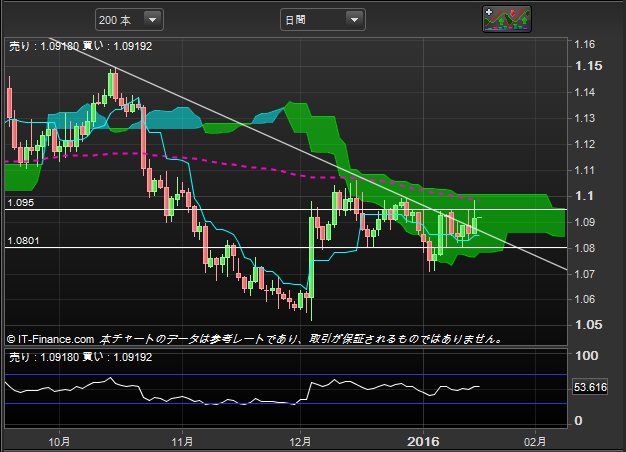Click the RSI panel sell/buy quote text

81,357
